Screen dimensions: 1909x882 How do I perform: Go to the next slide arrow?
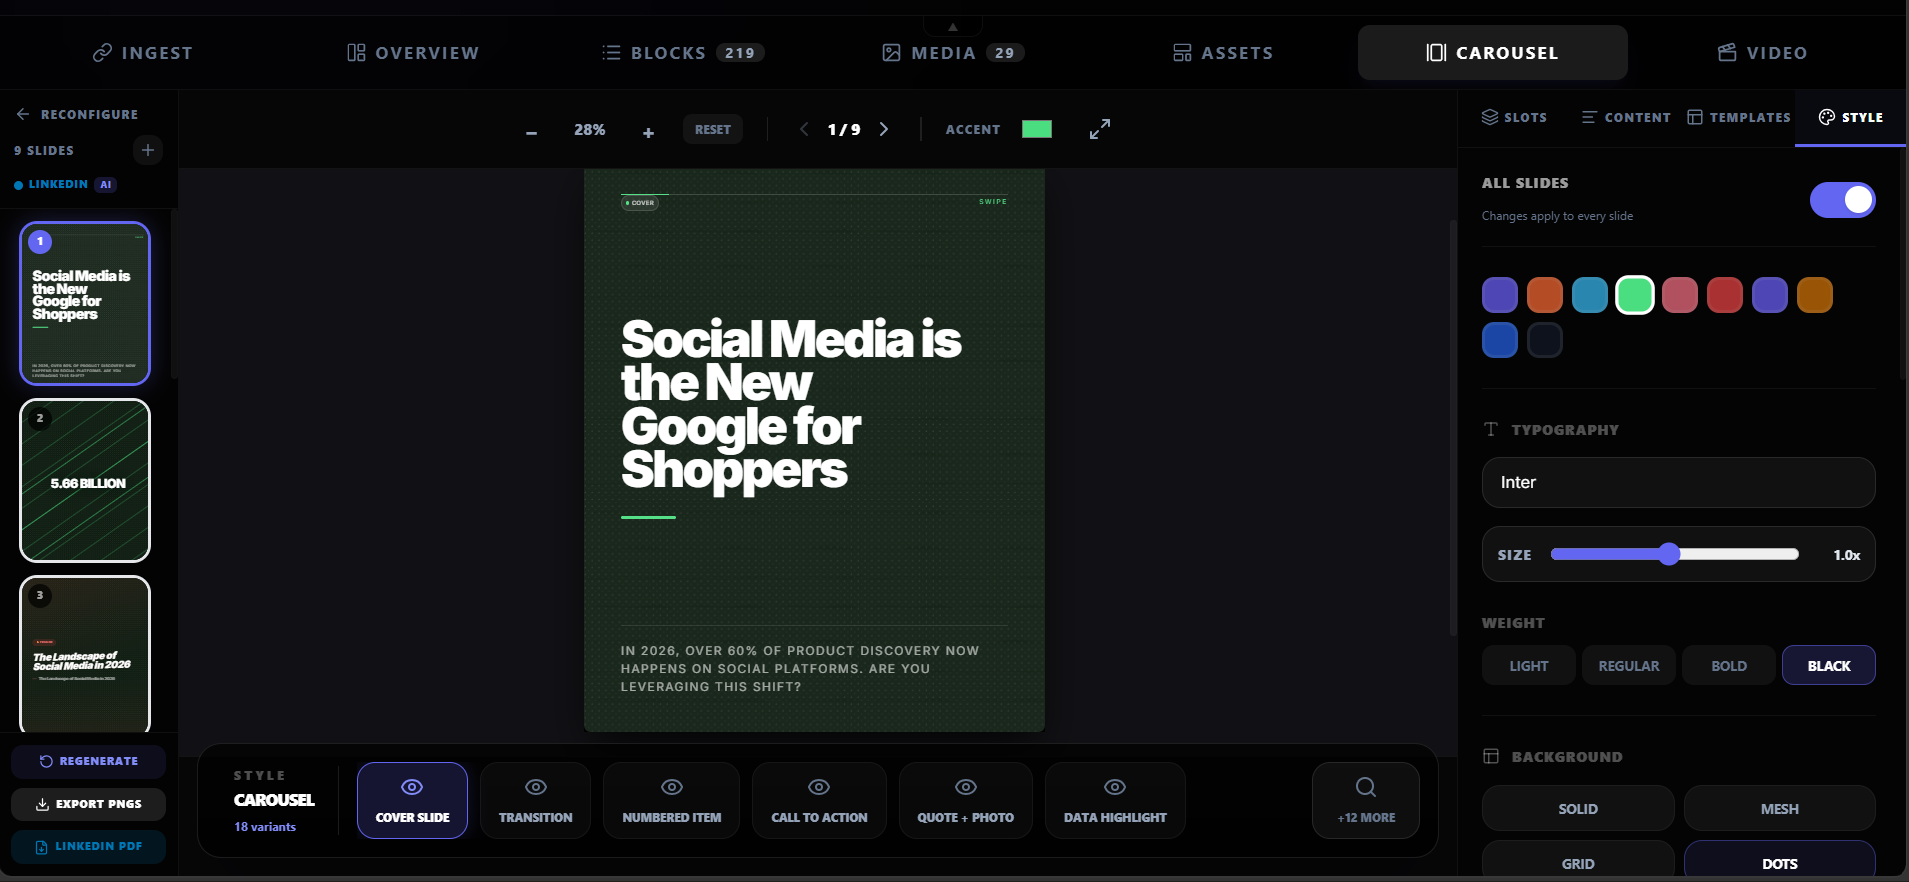[884, 129]
